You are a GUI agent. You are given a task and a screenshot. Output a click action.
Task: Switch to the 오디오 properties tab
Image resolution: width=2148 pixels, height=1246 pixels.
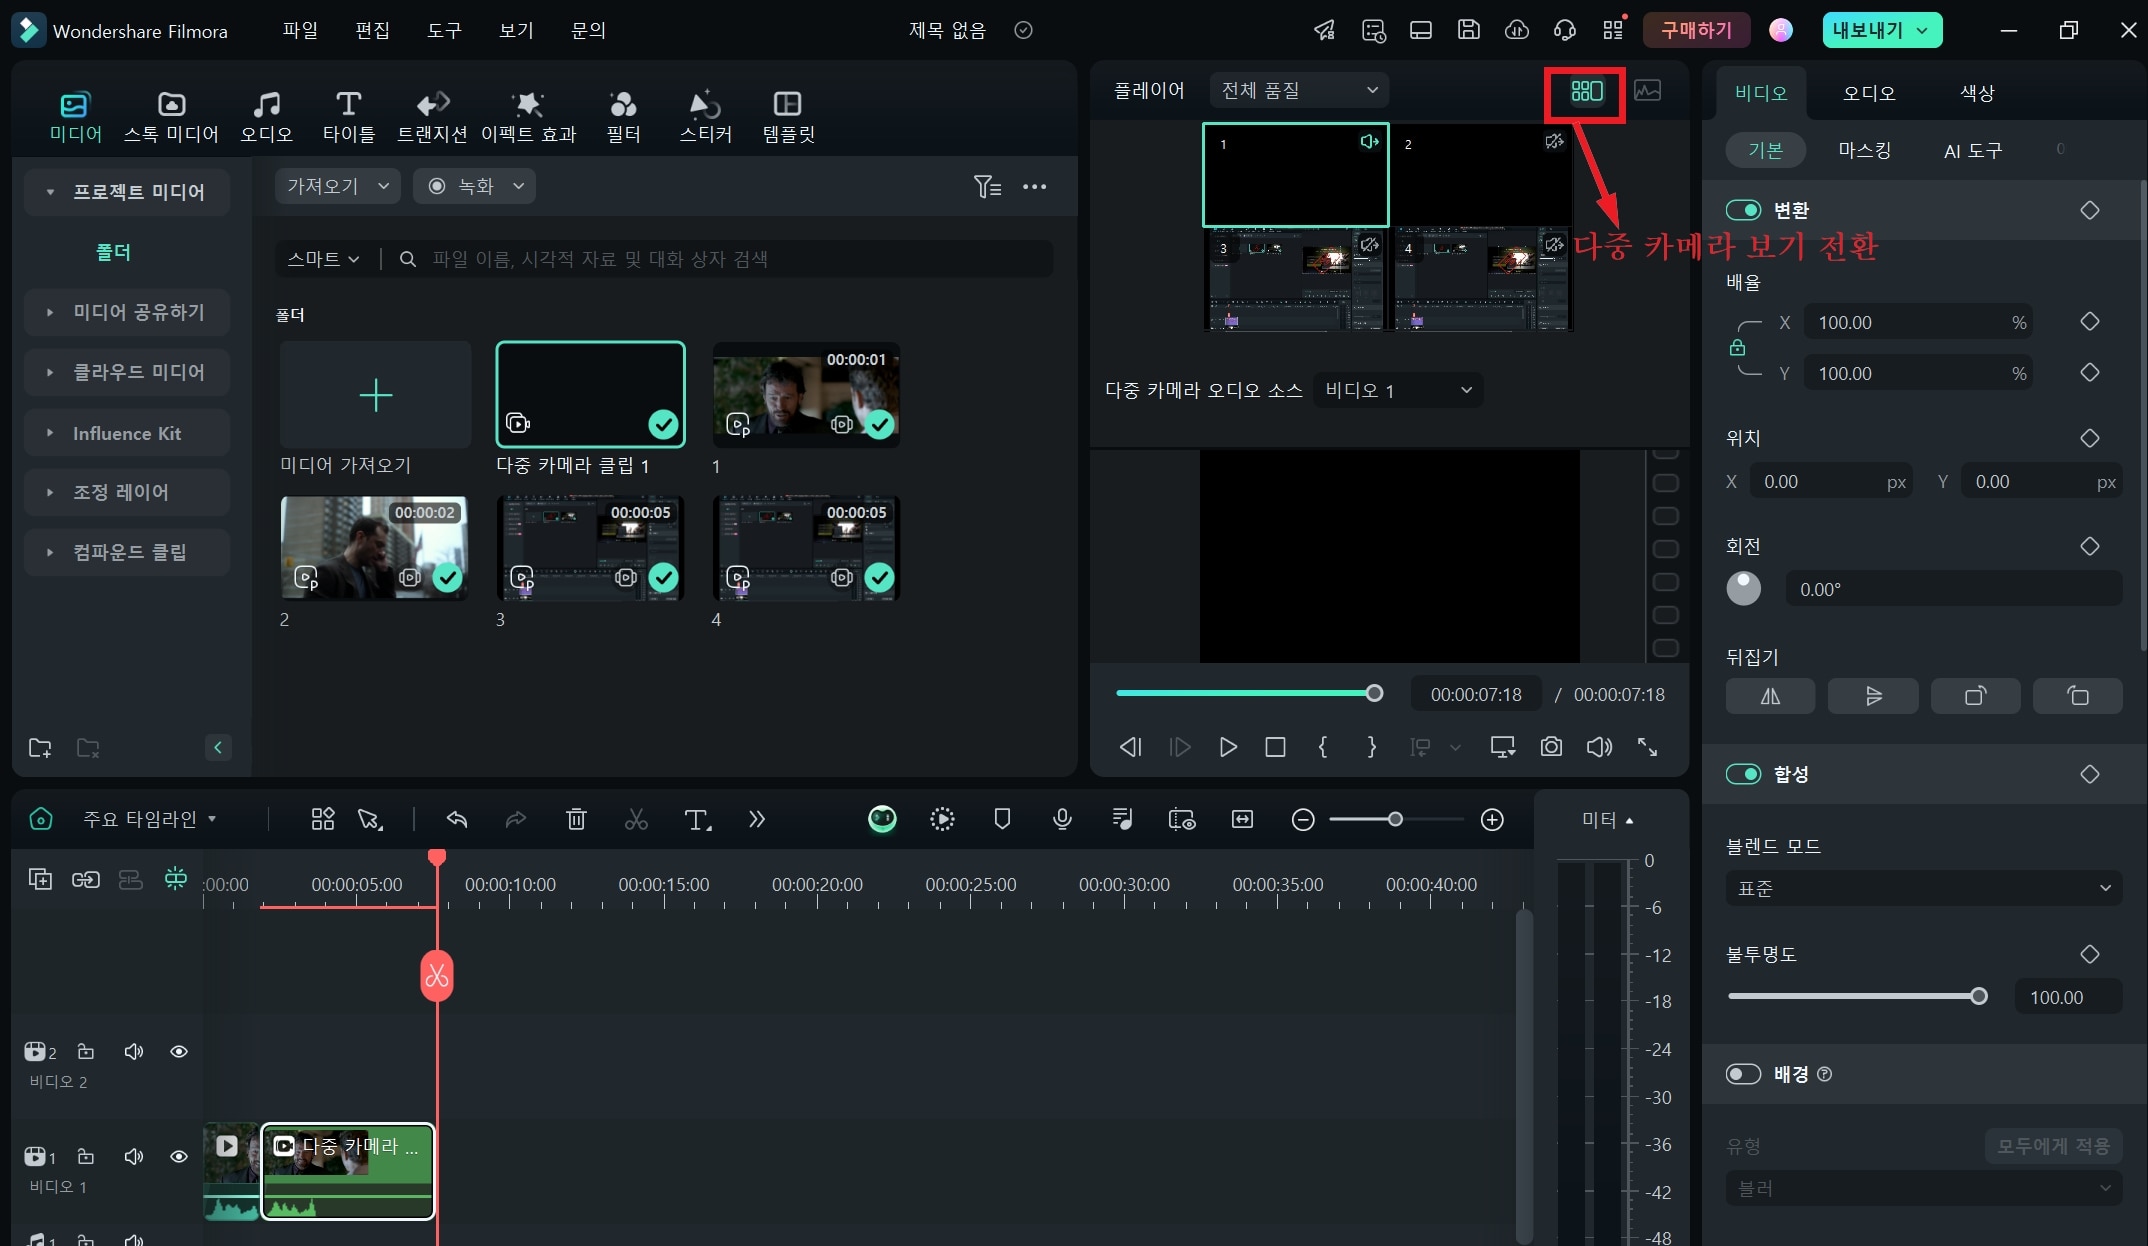[x=1868, y=93]
